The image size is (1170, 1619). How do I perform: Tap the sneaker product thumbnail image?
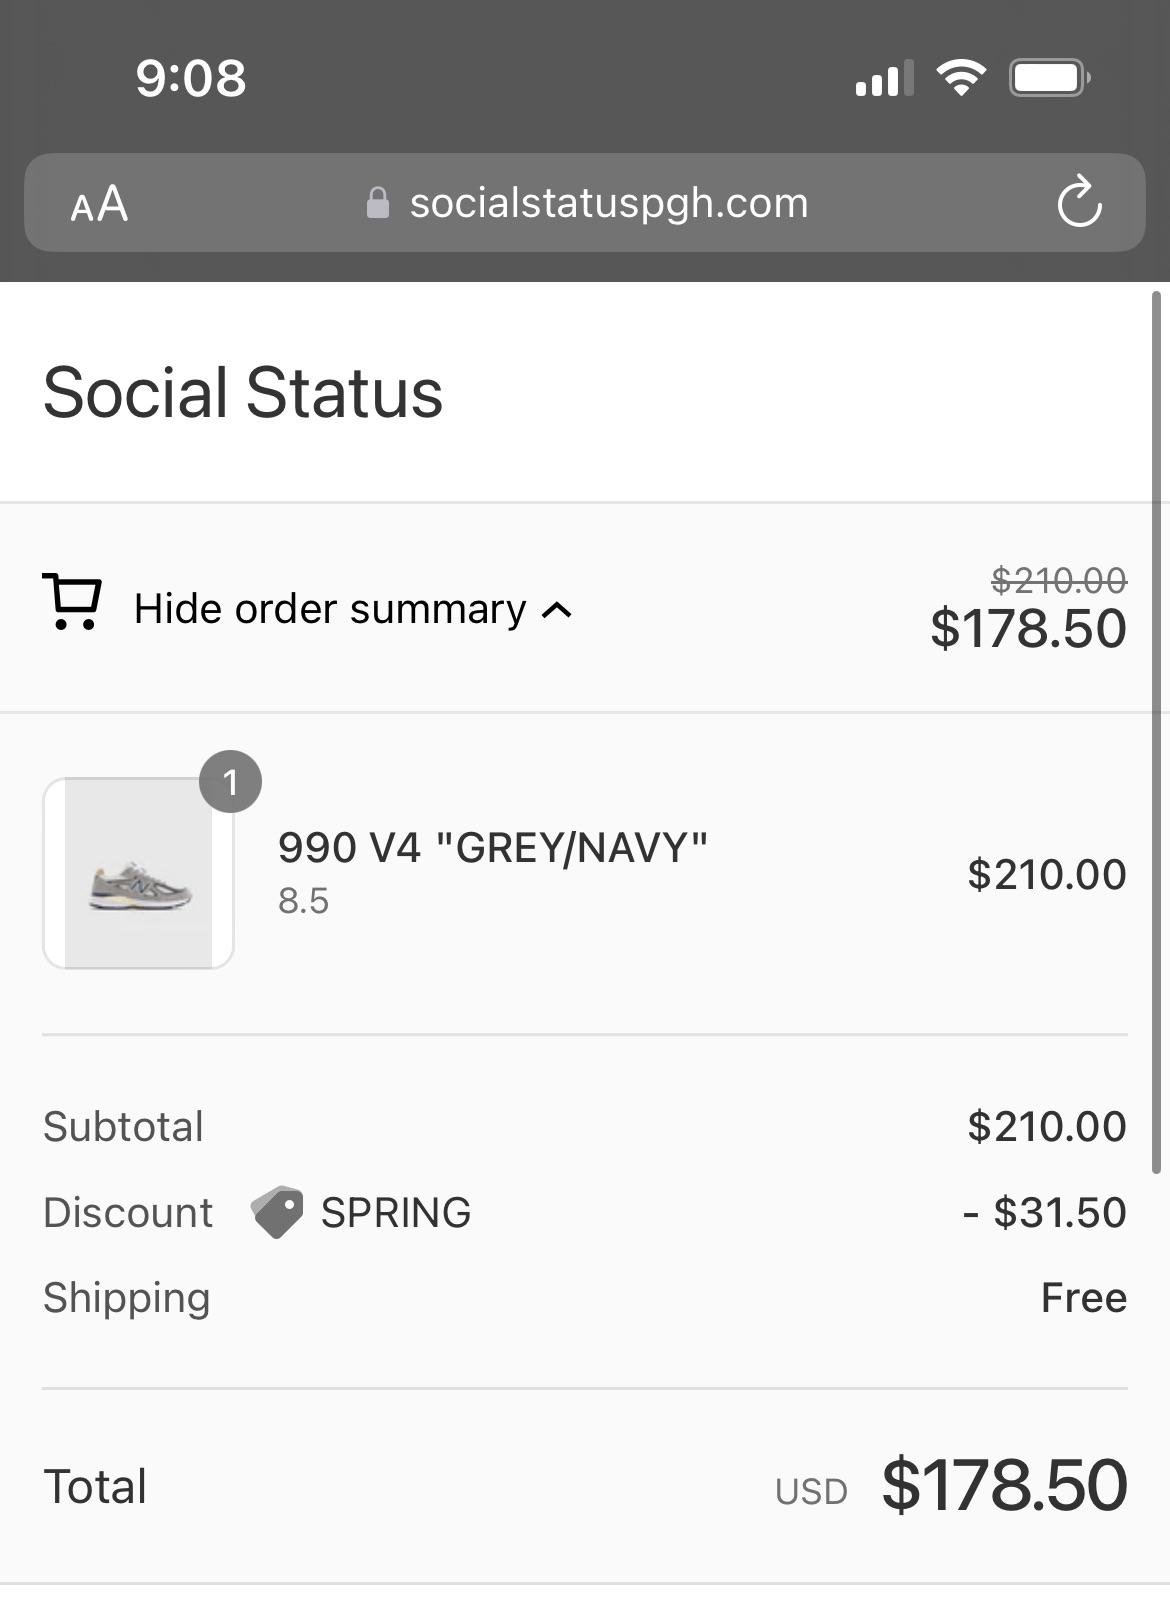click(137, 871)
